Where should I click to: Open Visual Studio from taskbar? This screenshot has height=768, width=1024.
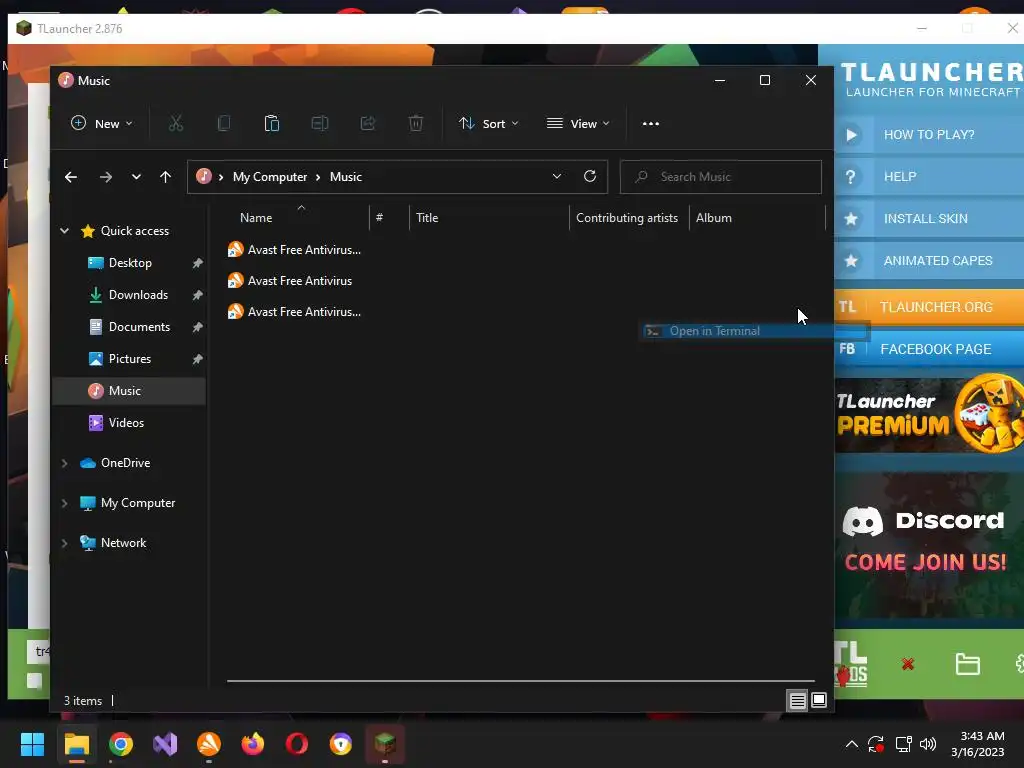[165, 744]
